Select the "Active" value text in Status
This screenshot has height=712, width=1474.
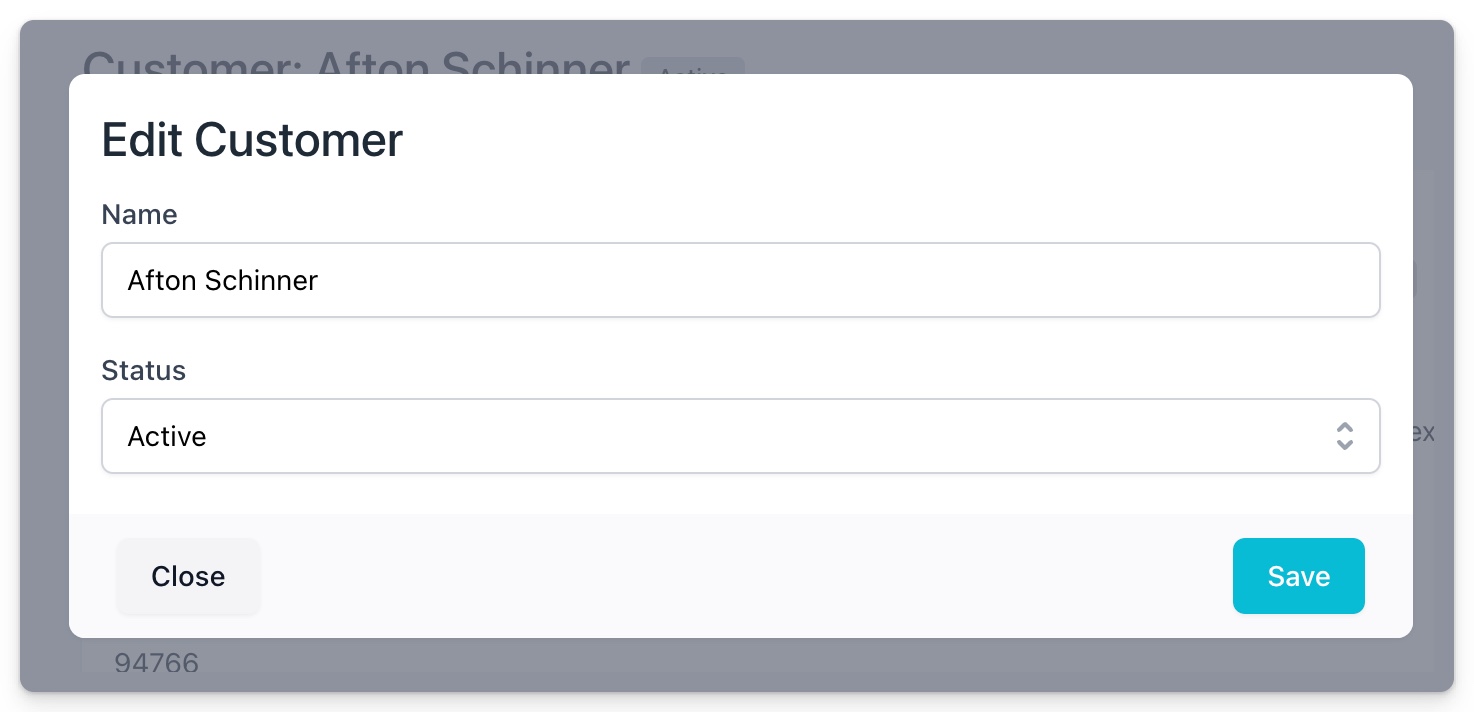click(x=167, y=437)
